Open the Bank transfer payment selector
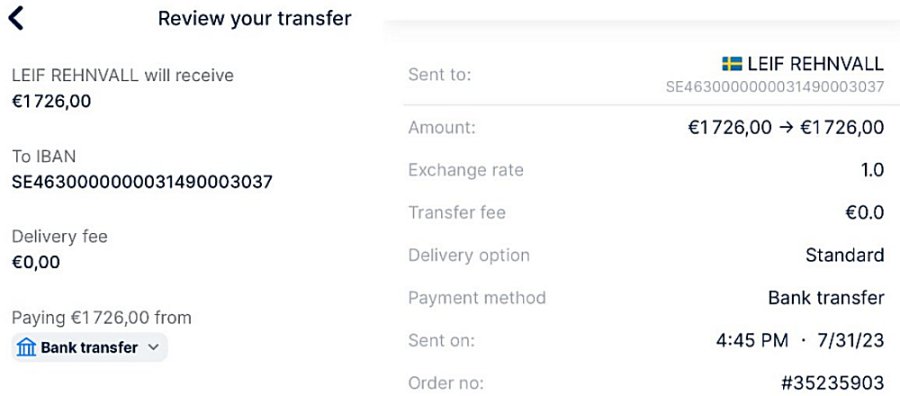The width and height of the screenshot is (900, 396). [x=90, y=347]
